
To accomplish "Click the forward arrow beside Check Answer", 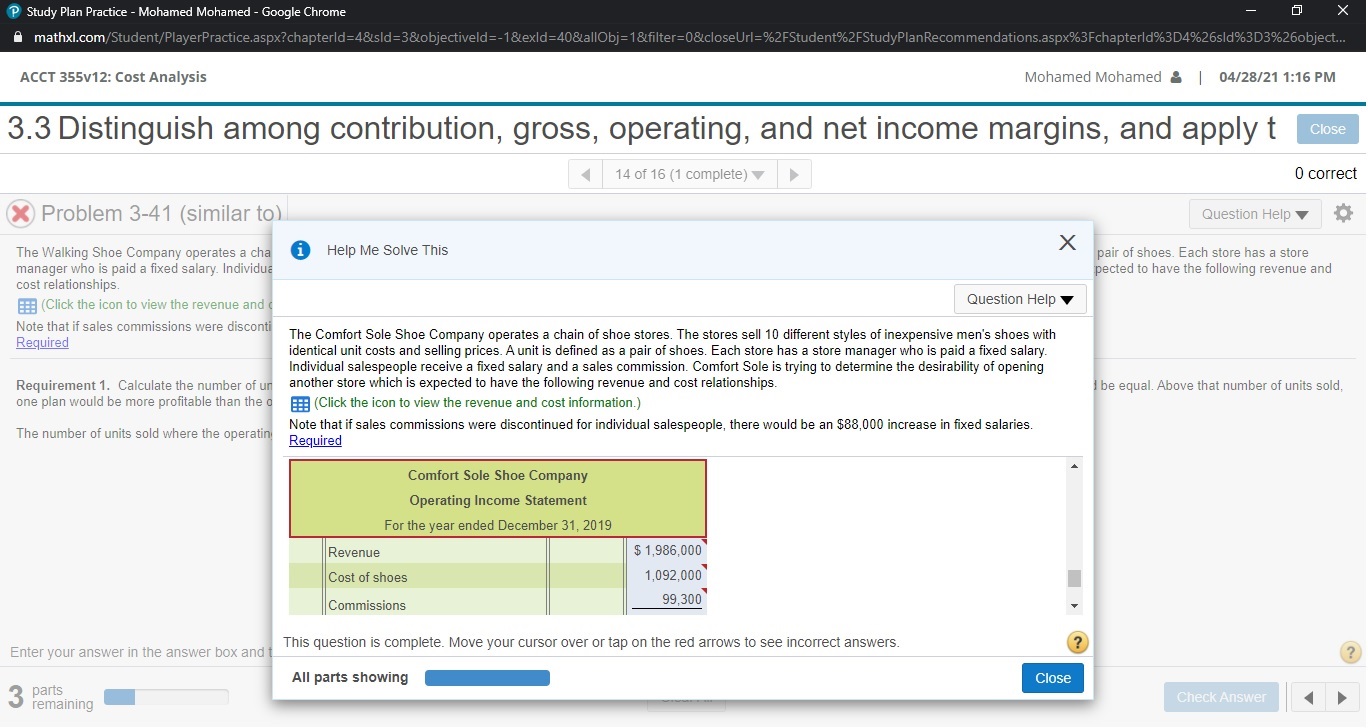I will (x=1343, y=697).
